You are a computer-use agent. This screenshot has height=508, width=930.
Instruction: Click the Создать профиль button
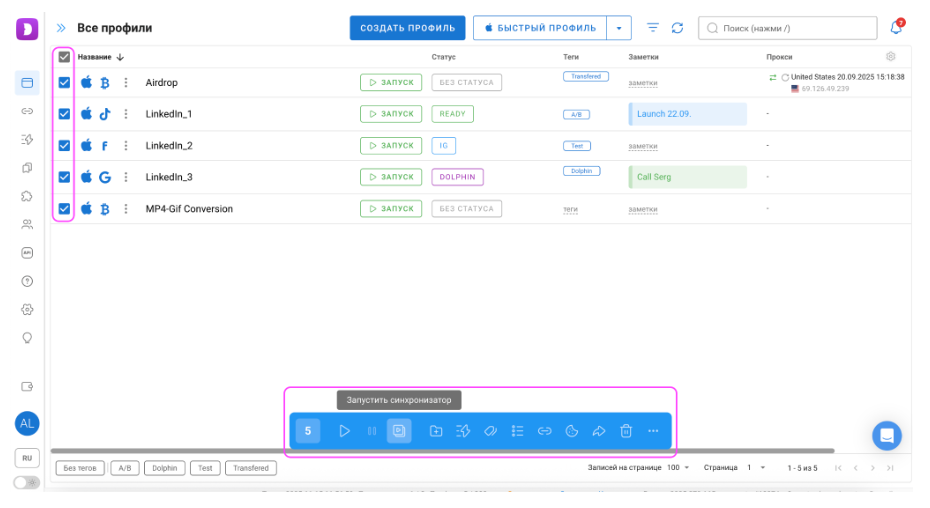point(407,28)
